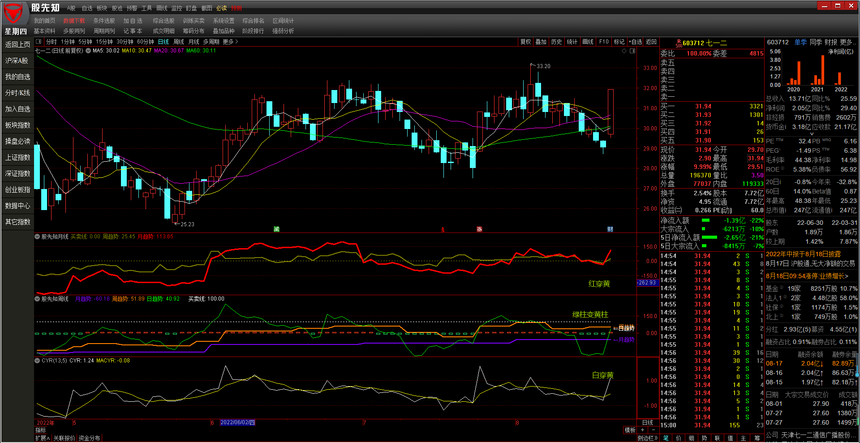This screenshot has width=860, height=443.
Task: Select 创业板指 in the left sidebar
Action: pyautogui.click(x=18, y=190)
